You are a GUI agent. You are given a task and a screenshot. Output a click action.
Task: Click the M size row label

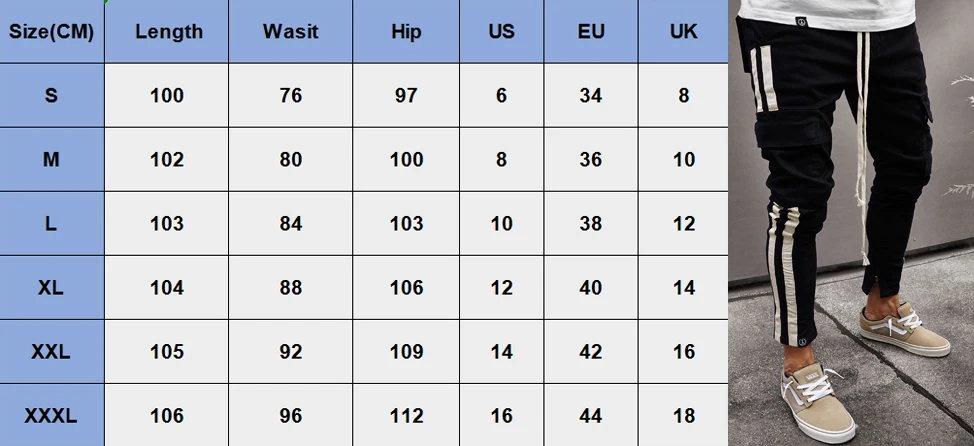52,160
